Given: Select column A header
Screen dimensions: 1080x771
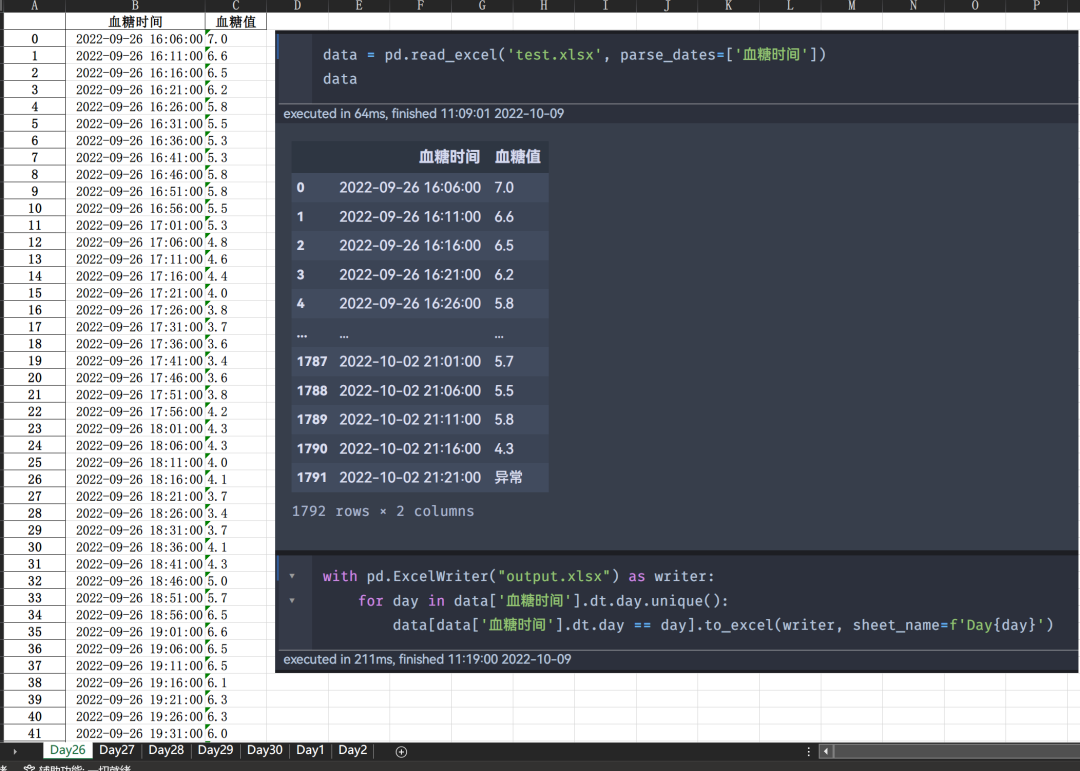Looking at the screenshot, I should pos(34,6).
